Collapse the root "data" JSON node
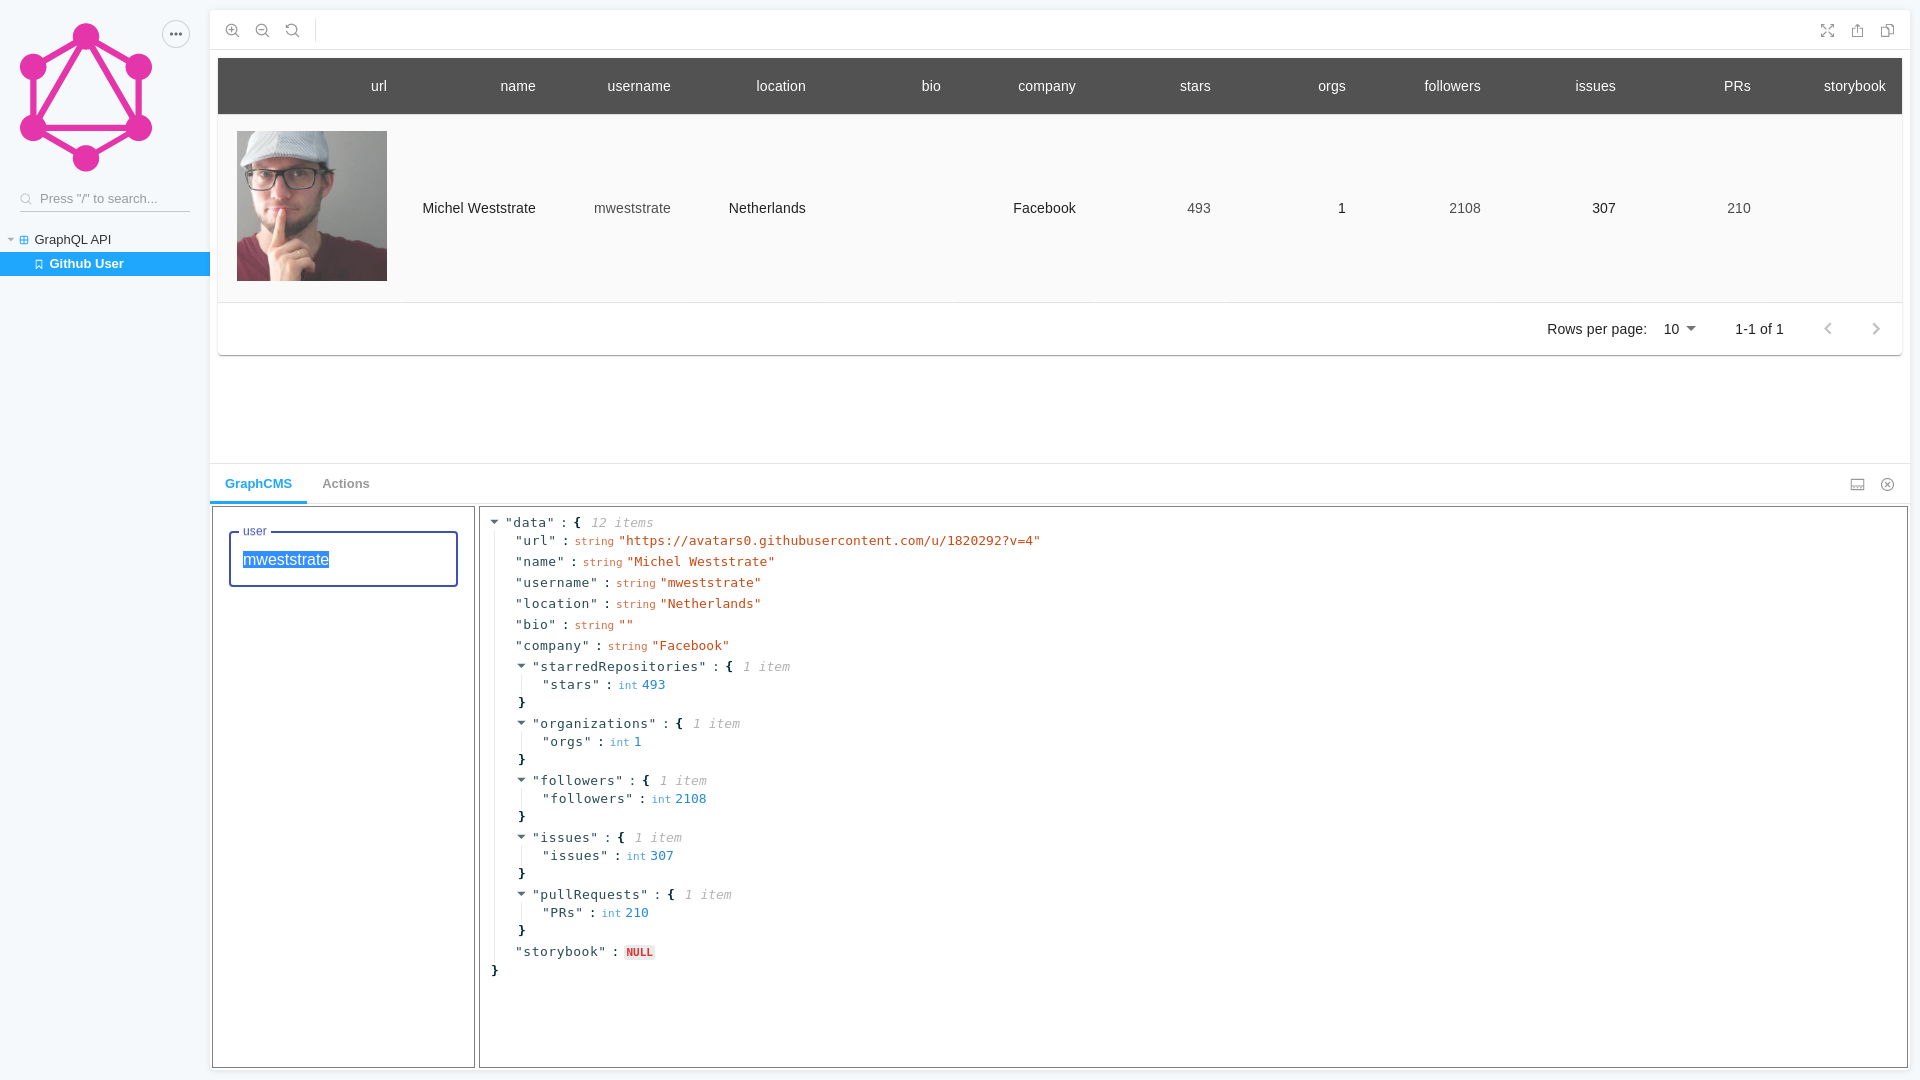Screen dimensions: 1920x1080 [x=494, y=522]
